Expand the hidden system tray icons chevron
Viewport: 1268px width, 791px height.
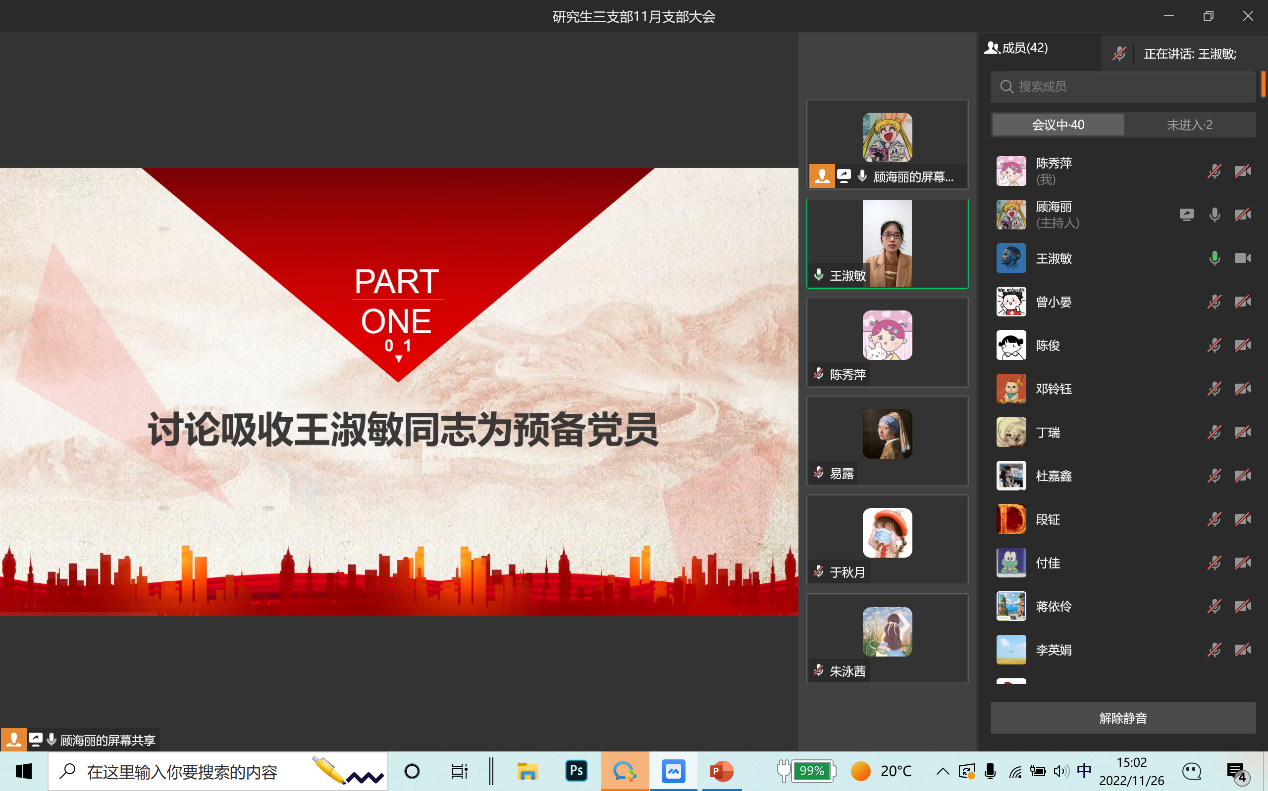click(942, 771)
